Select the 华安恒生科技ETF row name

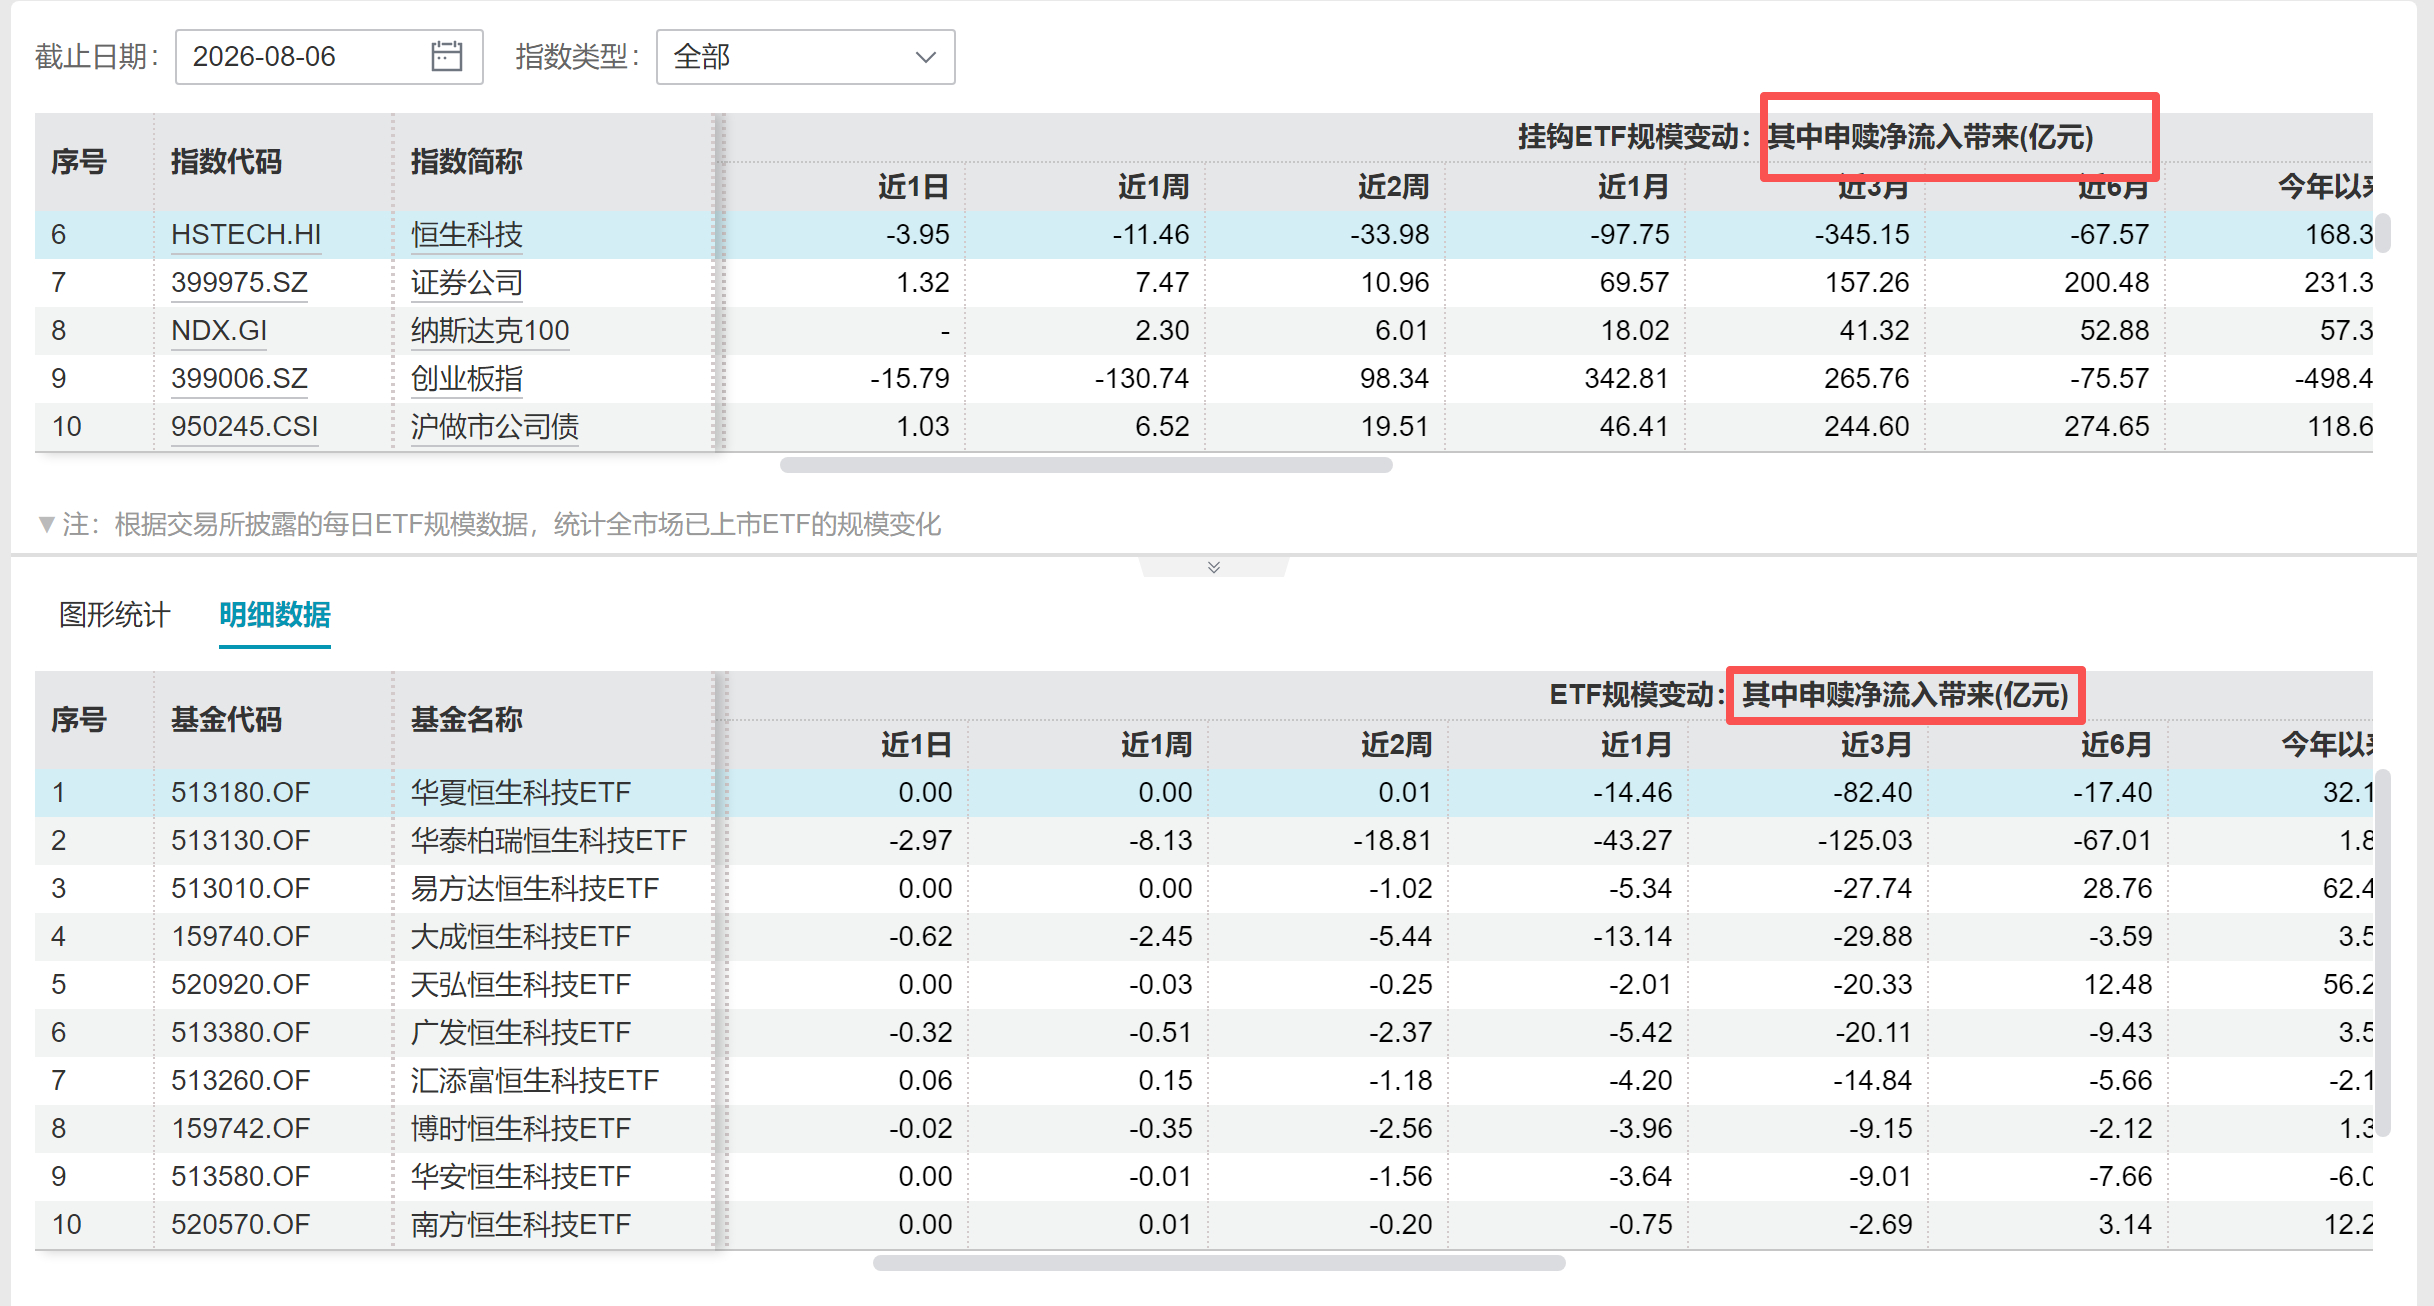tap(521, 1176)
